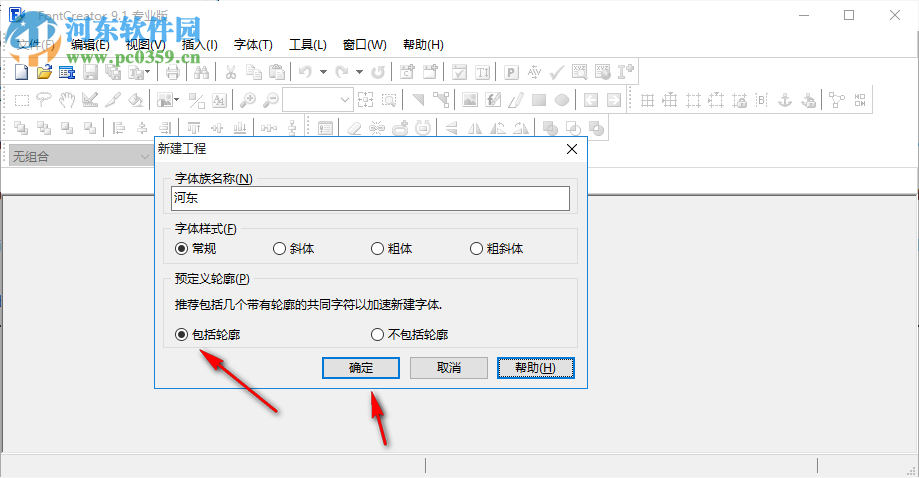The width and height of the screenshot is (919, 478).
Task: Click the AV kerning icon
Action: [534, 72]
